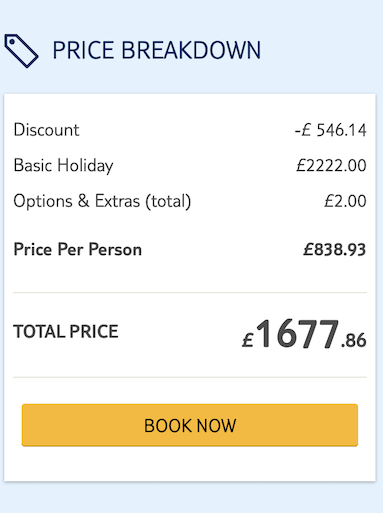The image size is (383, 513).
Task: Click the divider above TOTAL PRICE
Action: tap(190, 293)
